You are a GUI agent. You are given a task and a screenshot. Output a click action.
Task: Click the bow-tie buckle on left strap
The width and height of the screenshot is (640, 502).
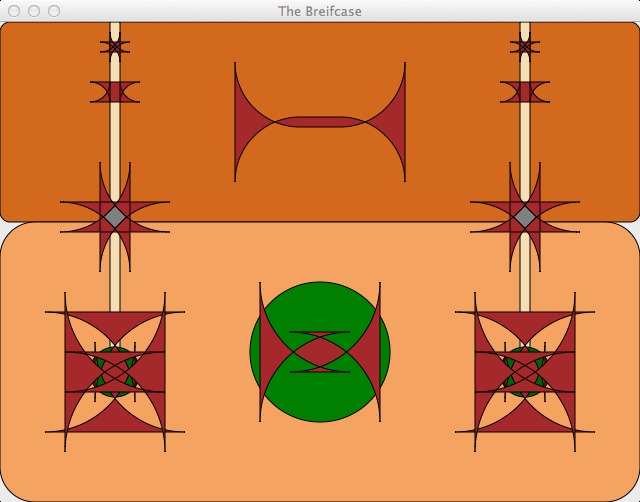pos(115,92)
